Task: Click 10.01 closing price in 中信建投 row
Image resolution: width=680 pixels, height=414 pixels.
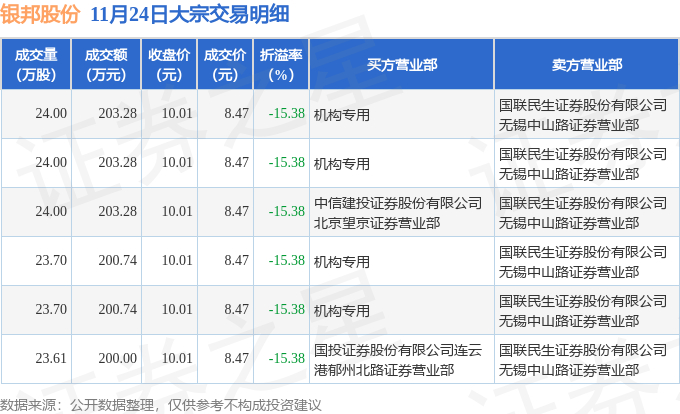Action: coord(177,212)
